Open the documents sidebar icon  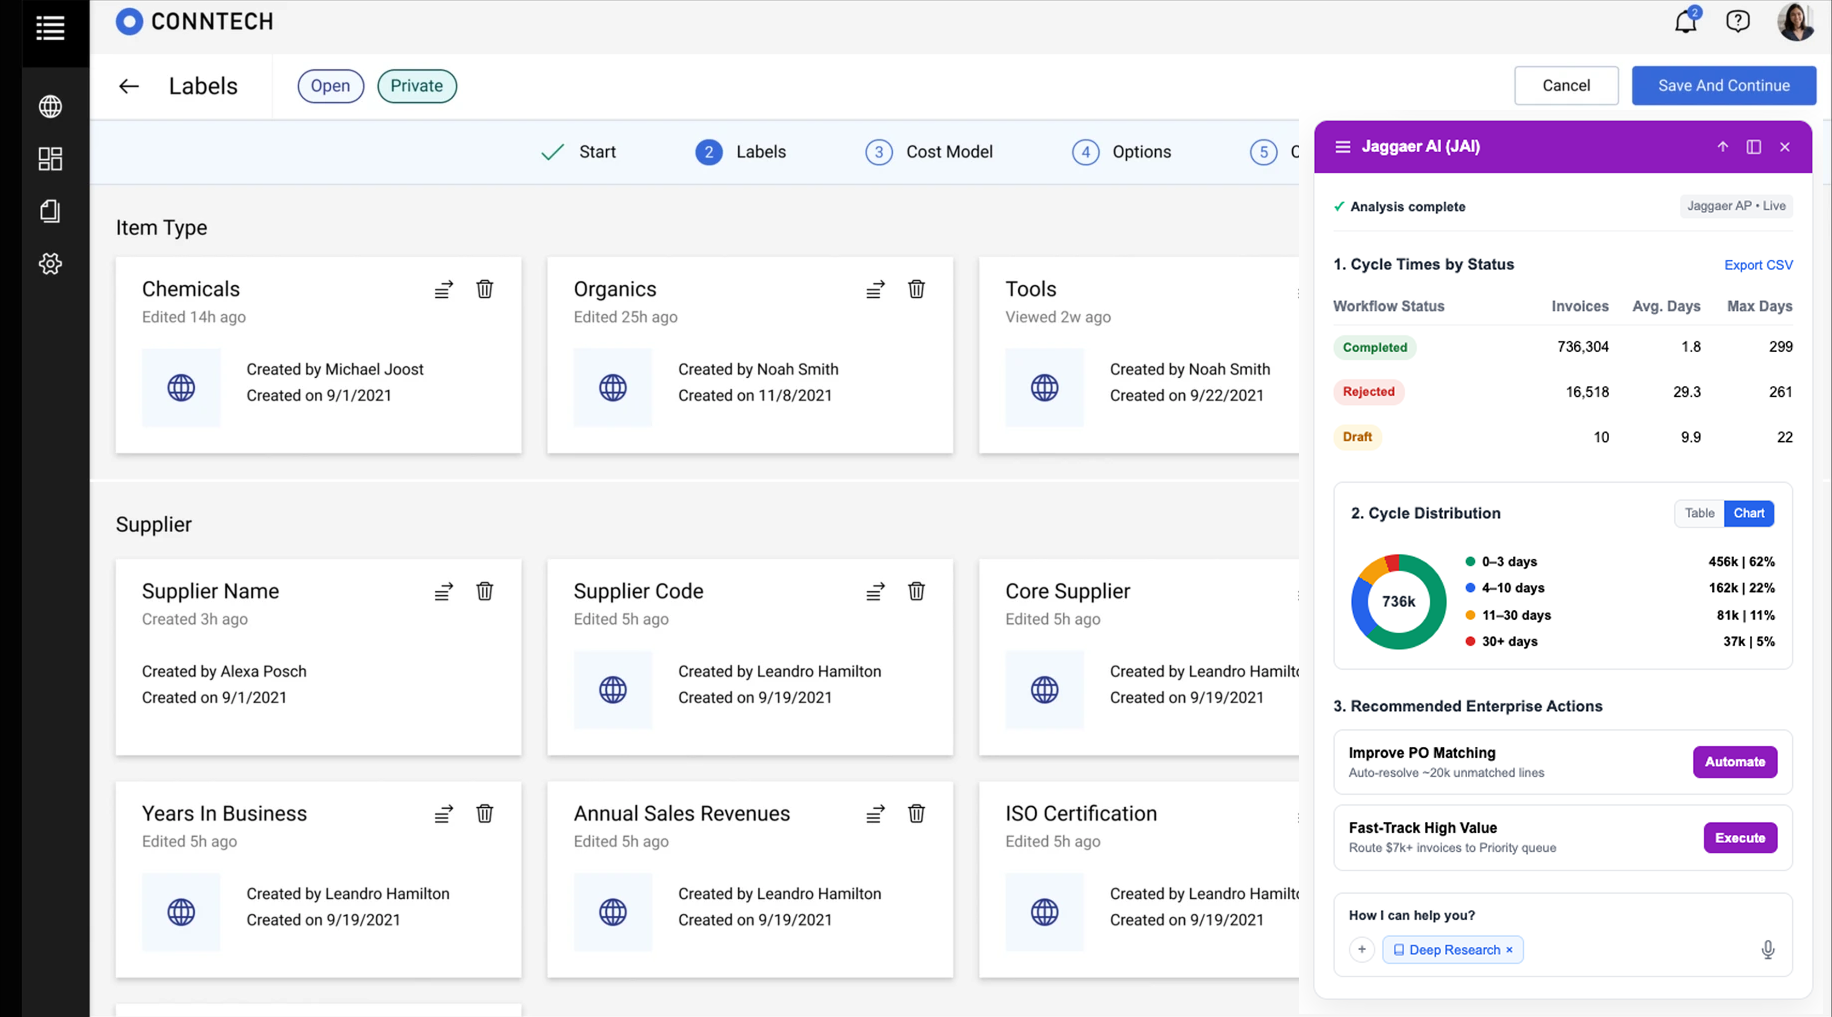(x=50, y=211)
